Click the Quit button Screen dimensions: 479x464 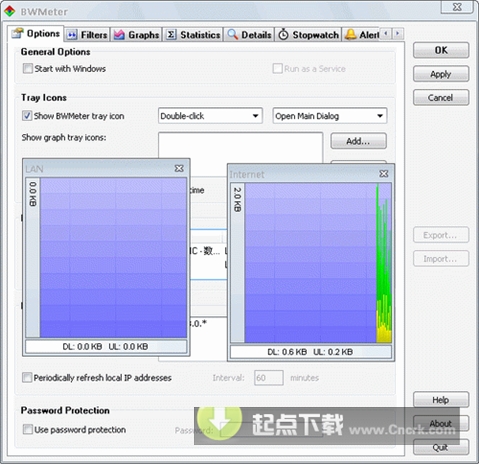click(x=441, y=447)
